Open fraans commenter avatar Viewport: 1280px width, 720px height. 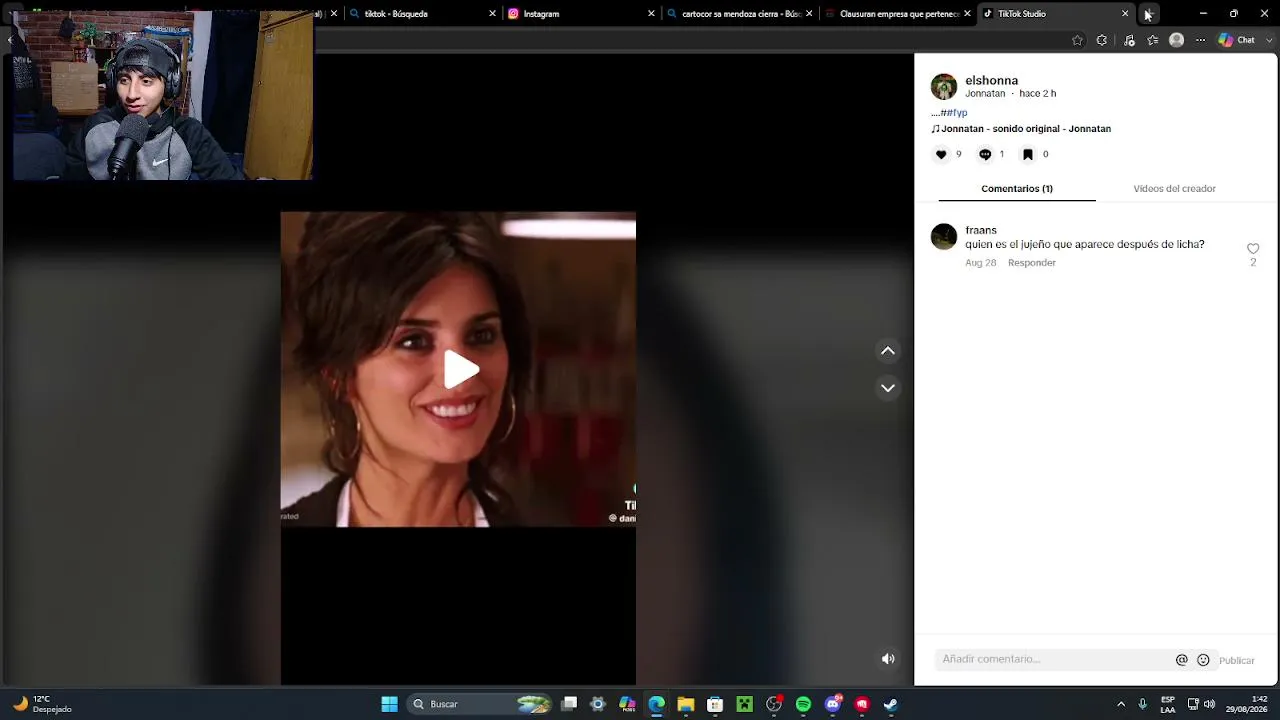[x=944, y=236]
